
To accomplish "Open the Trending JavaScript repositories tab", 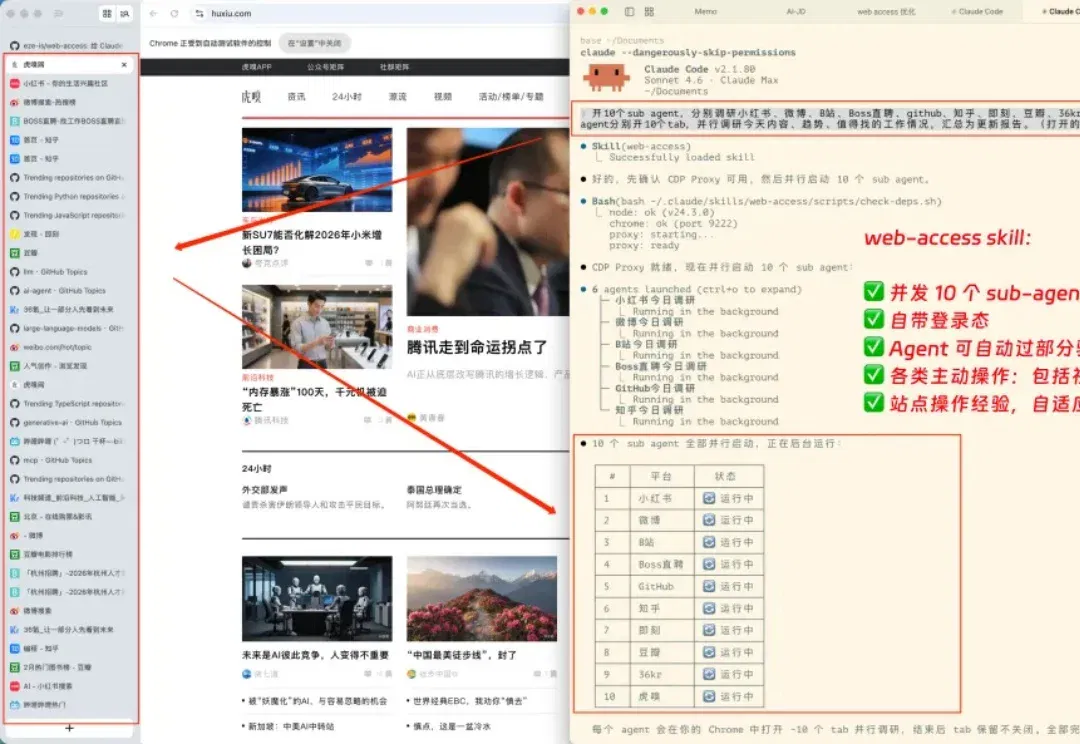I will pyautogui.click(x=67, y=216).
